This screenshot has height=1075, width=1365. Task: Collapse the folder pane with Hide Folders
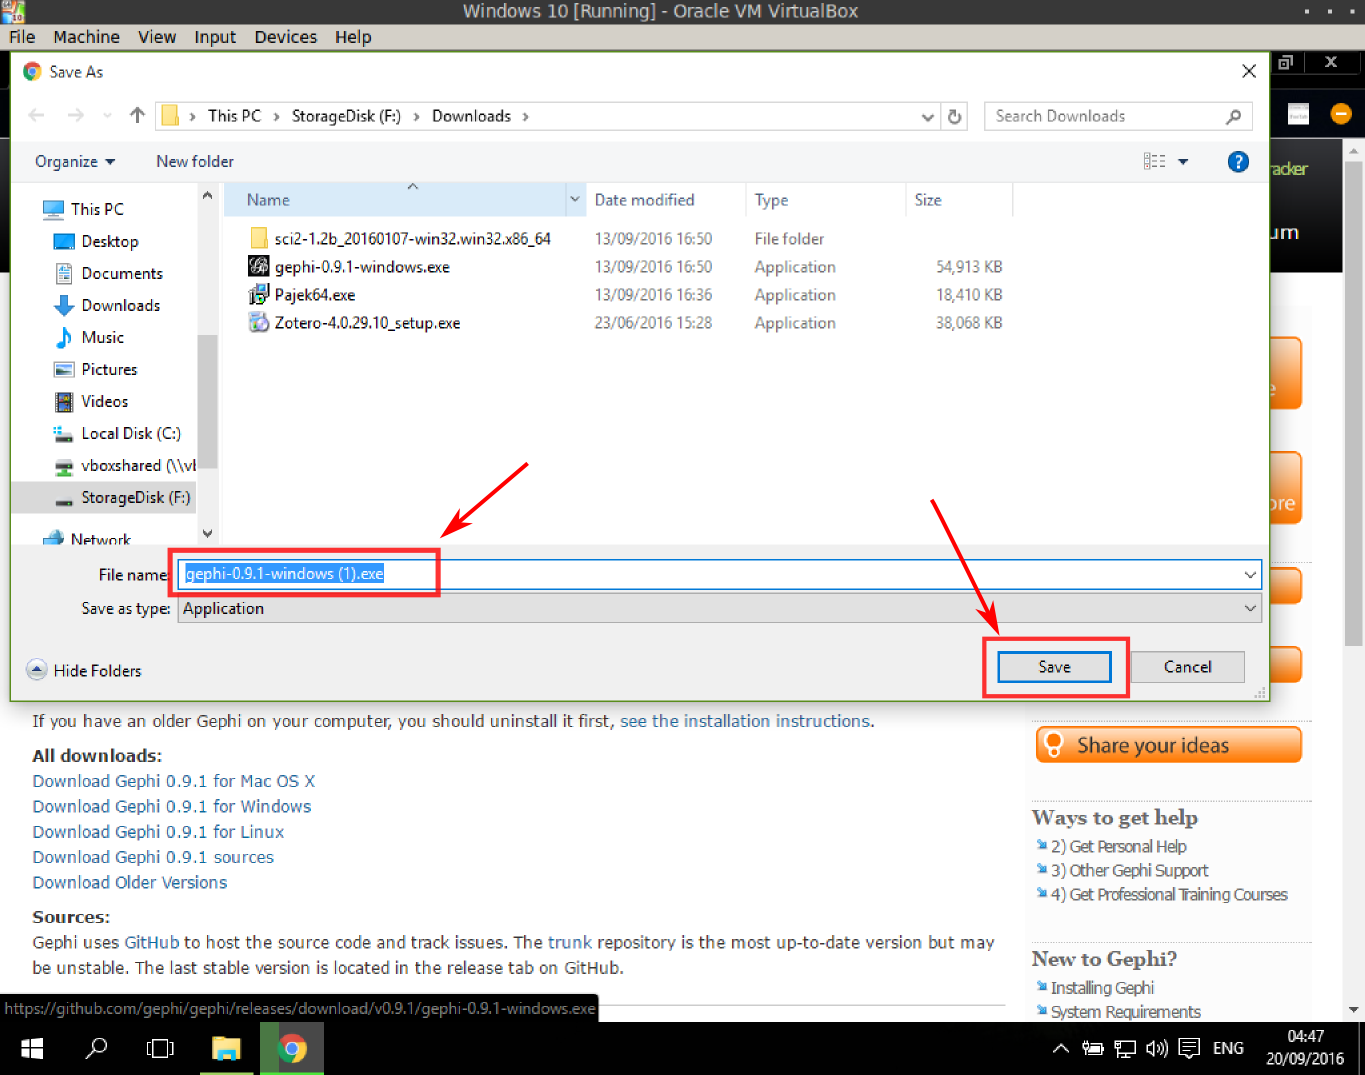click(x=84, y=670)
